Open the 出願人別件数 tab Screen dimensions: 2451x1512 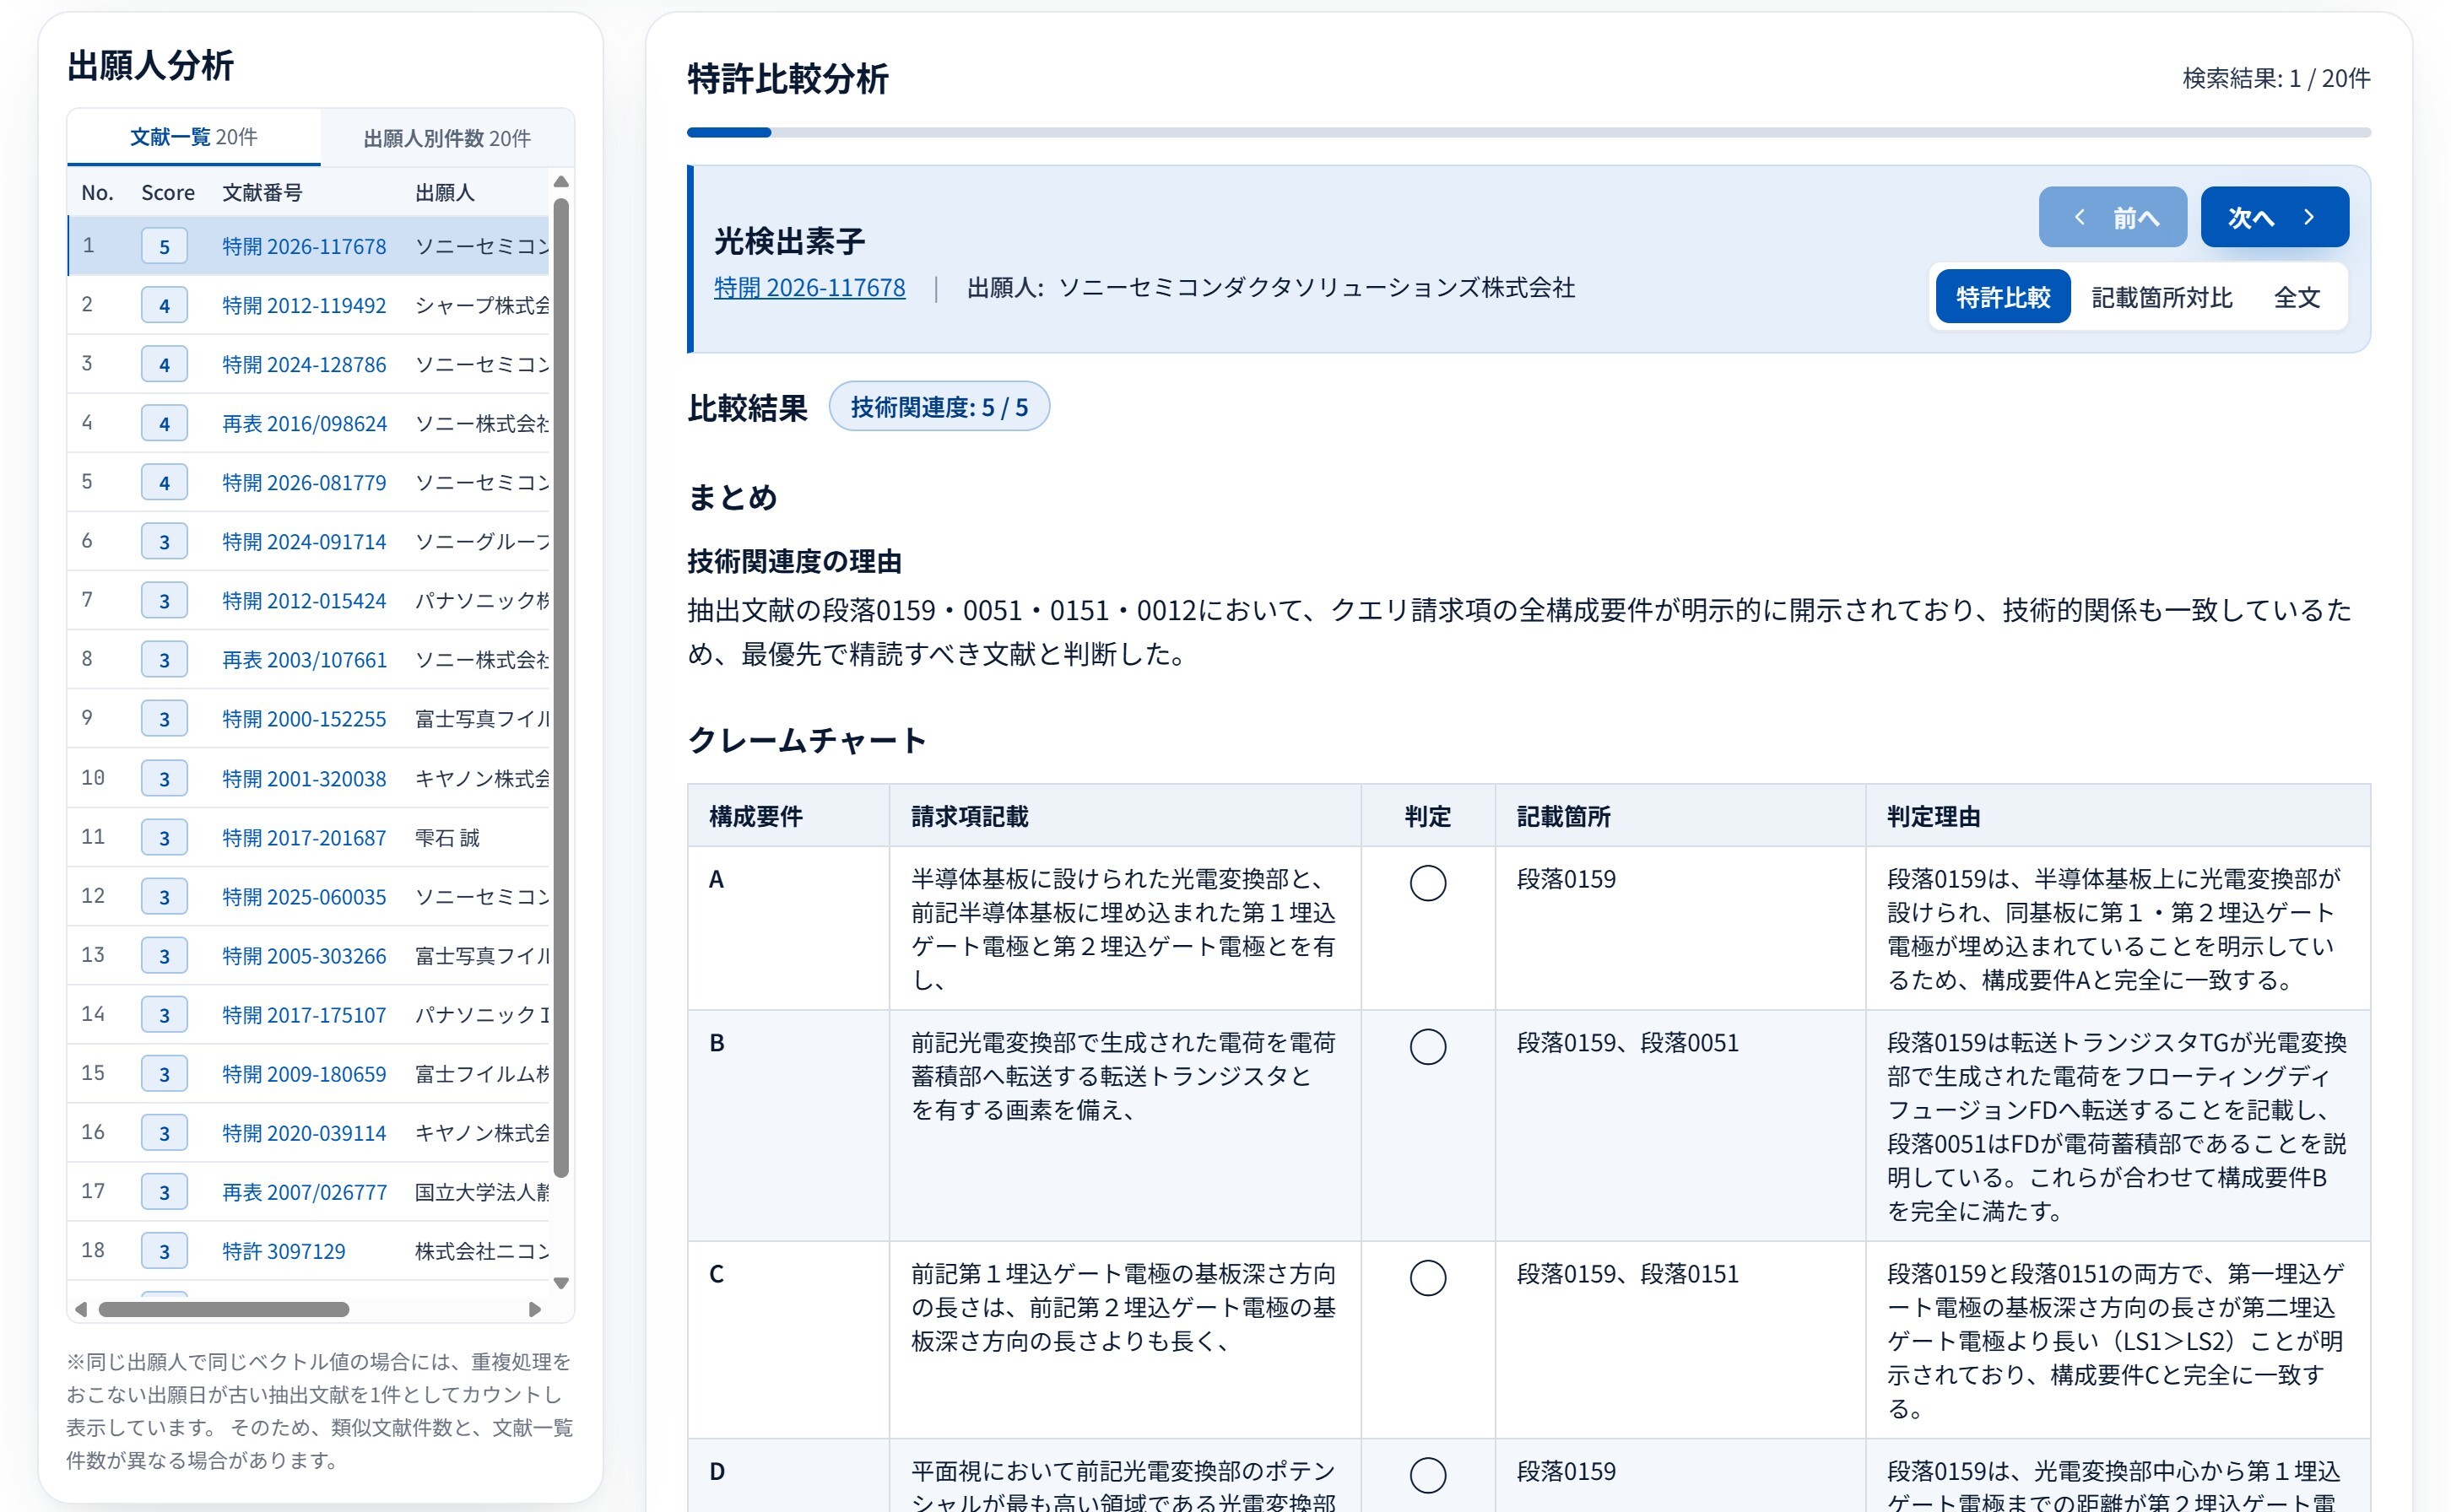click(x=447, y=138)
